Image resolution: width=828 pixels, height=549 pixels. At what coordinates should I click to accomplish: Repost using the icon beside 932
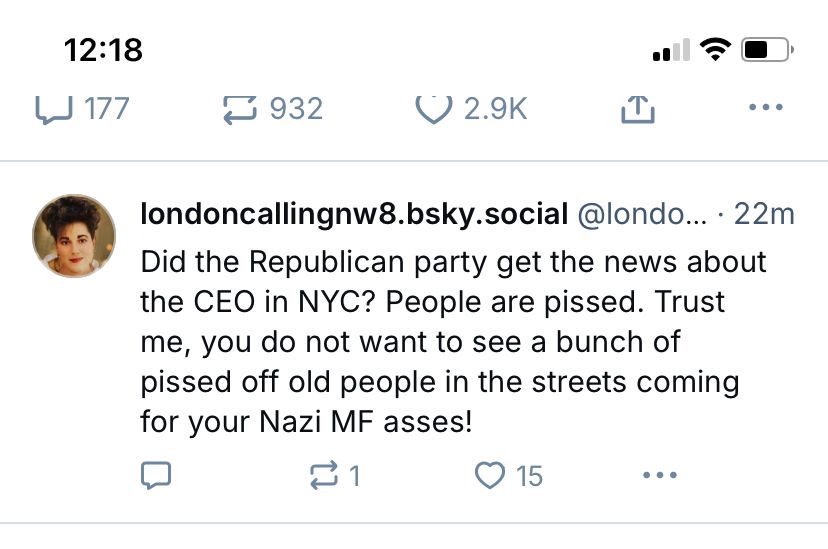(240, 108)
